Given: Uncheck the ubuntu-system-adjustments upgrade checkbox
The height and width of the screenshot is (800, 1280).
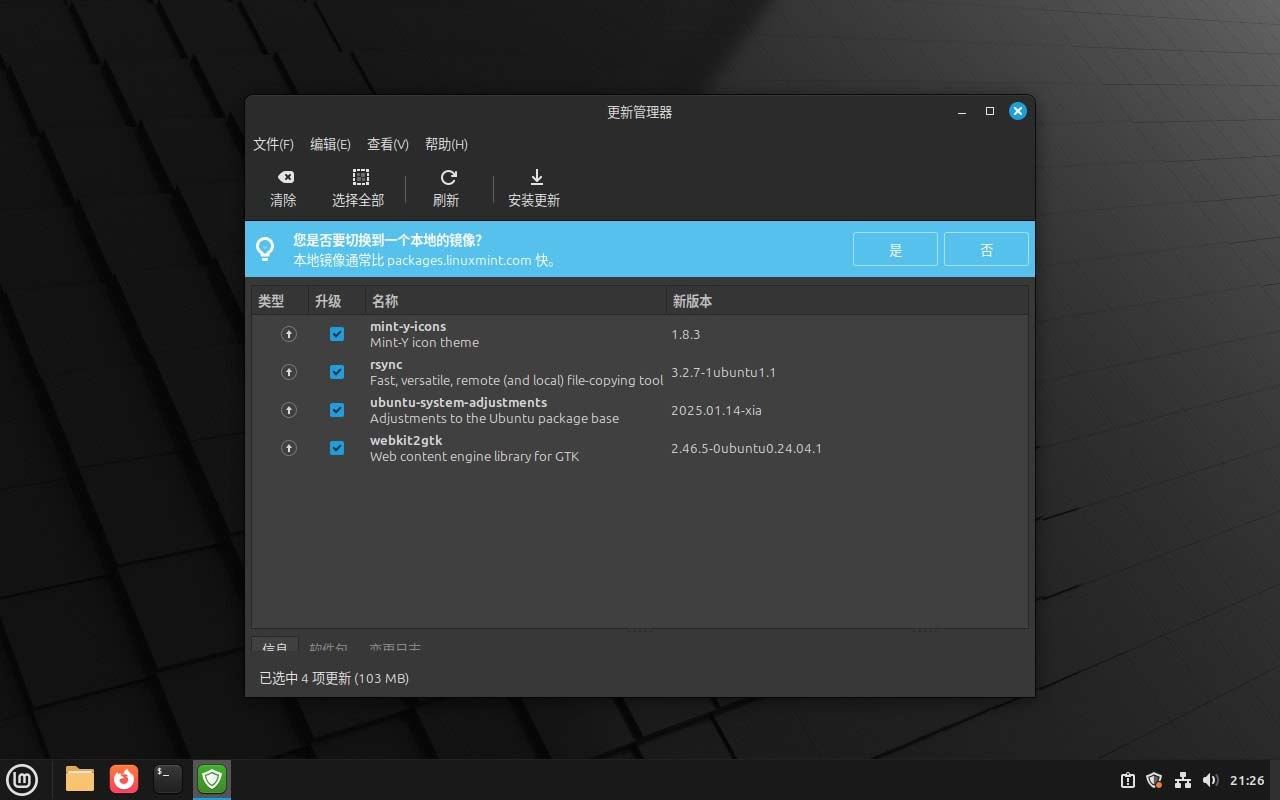Looking at the screenshot, I should pos(337,410).
